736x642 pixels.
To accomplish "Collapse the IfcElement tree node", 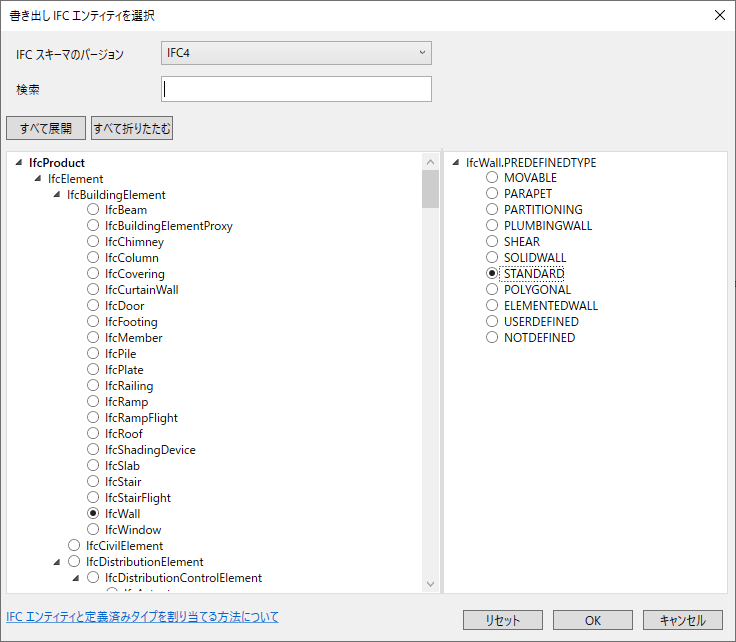I will pyautogui.click(x=38, y=178).
